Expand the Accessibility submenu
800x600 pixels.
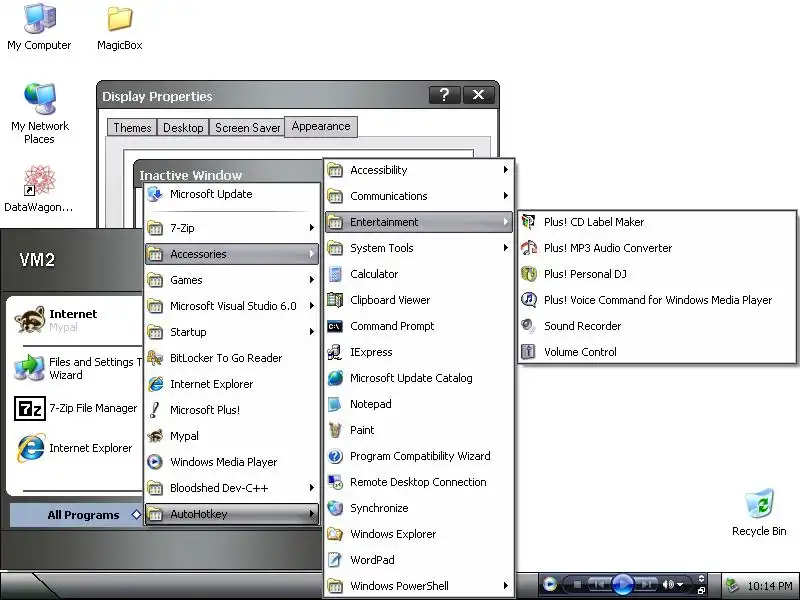(418, 170)
